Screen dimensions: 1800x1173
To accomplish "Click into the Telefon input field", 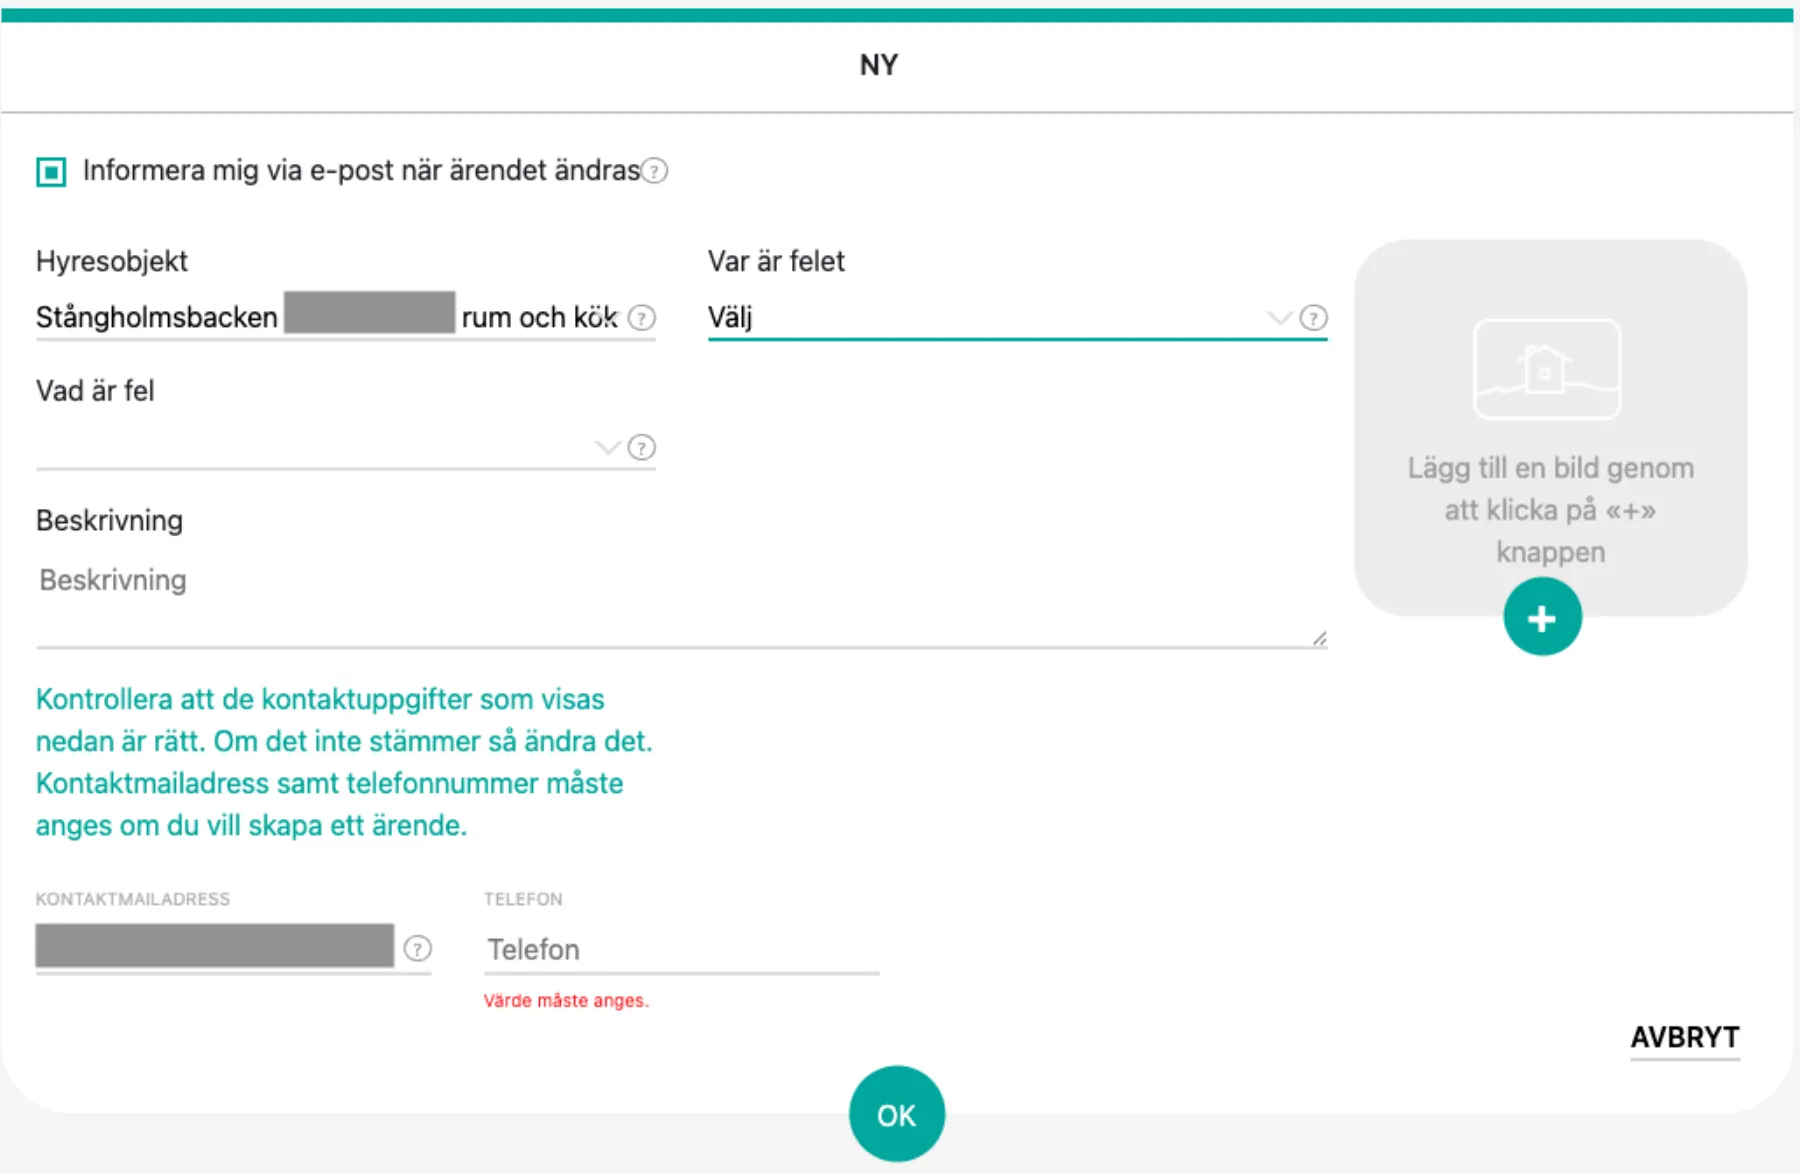I will coord(680,949).
